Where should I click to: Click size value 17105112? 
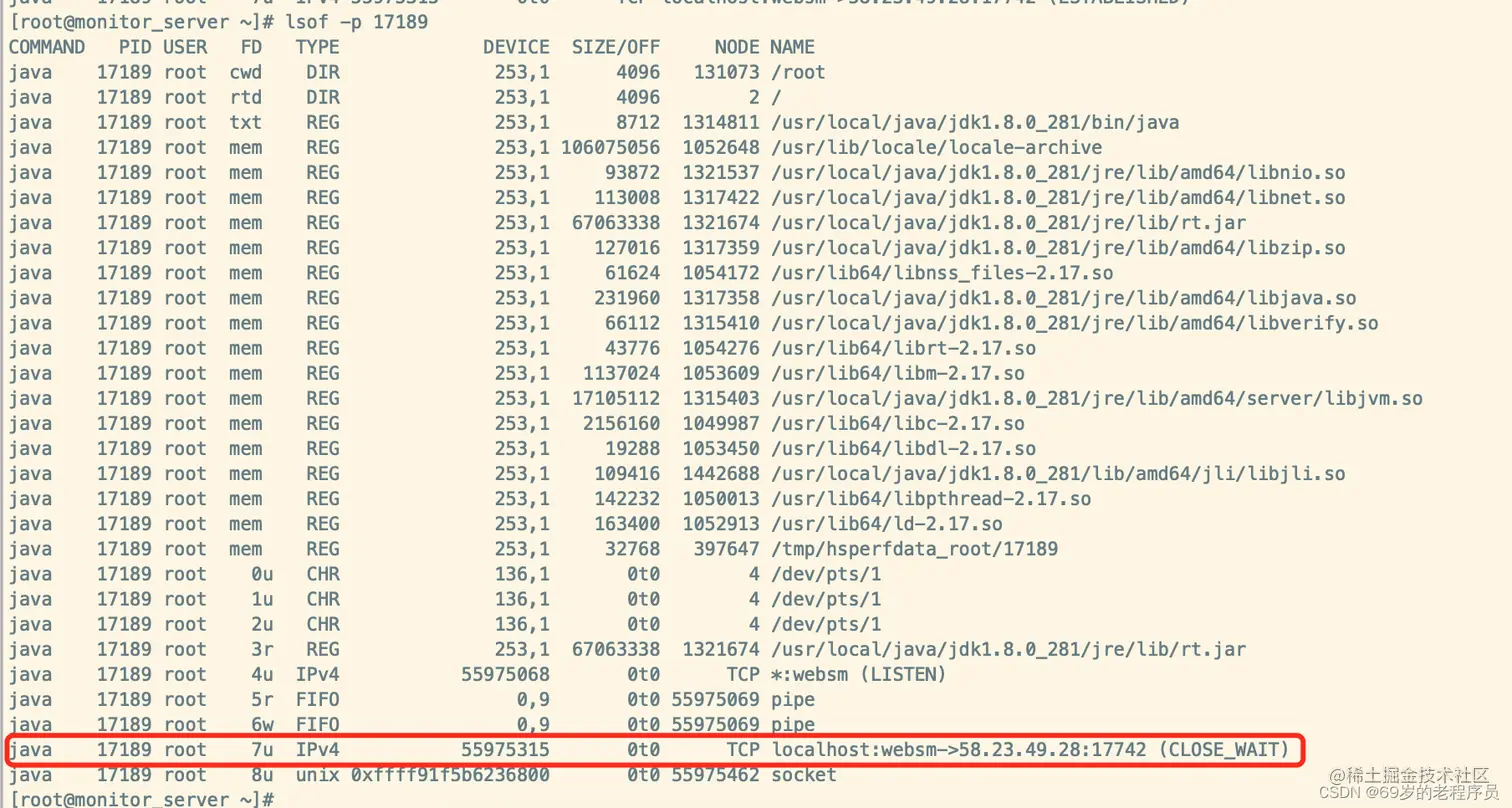click(x=616, y=398)
